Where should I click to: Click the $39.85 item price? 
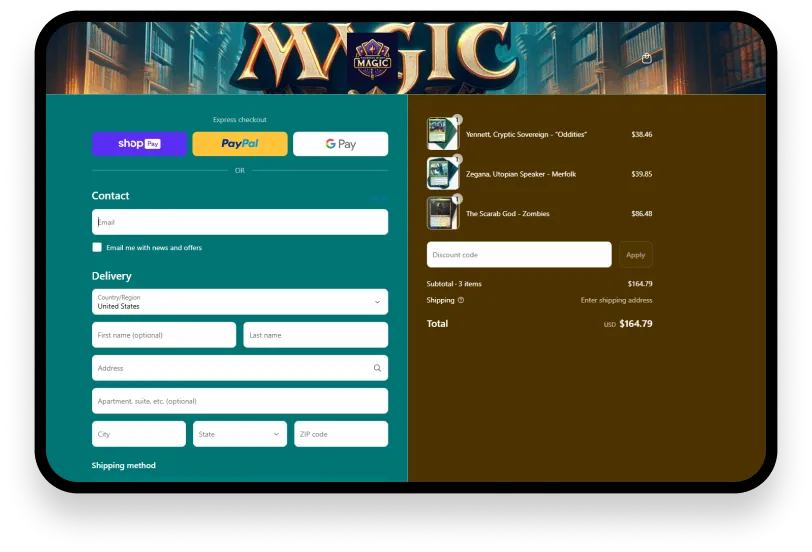642,174
